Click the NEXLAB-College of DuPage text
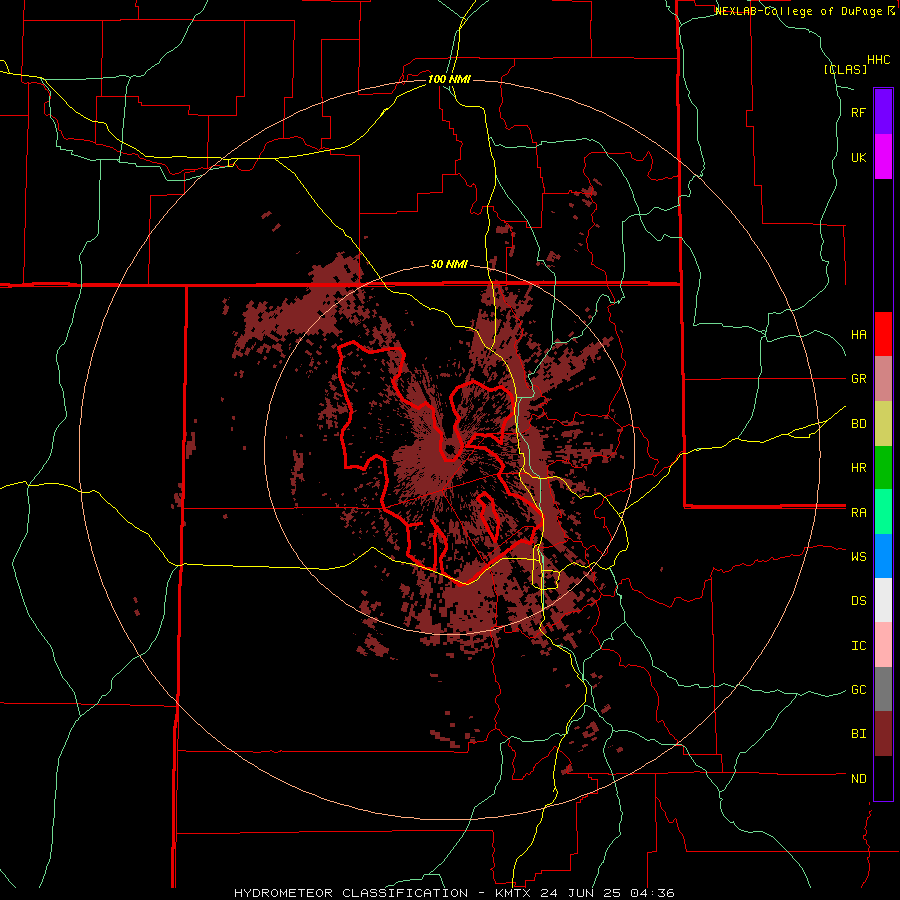Image resolution: width=900 pixels, height=900 pixels. [800, 11]
